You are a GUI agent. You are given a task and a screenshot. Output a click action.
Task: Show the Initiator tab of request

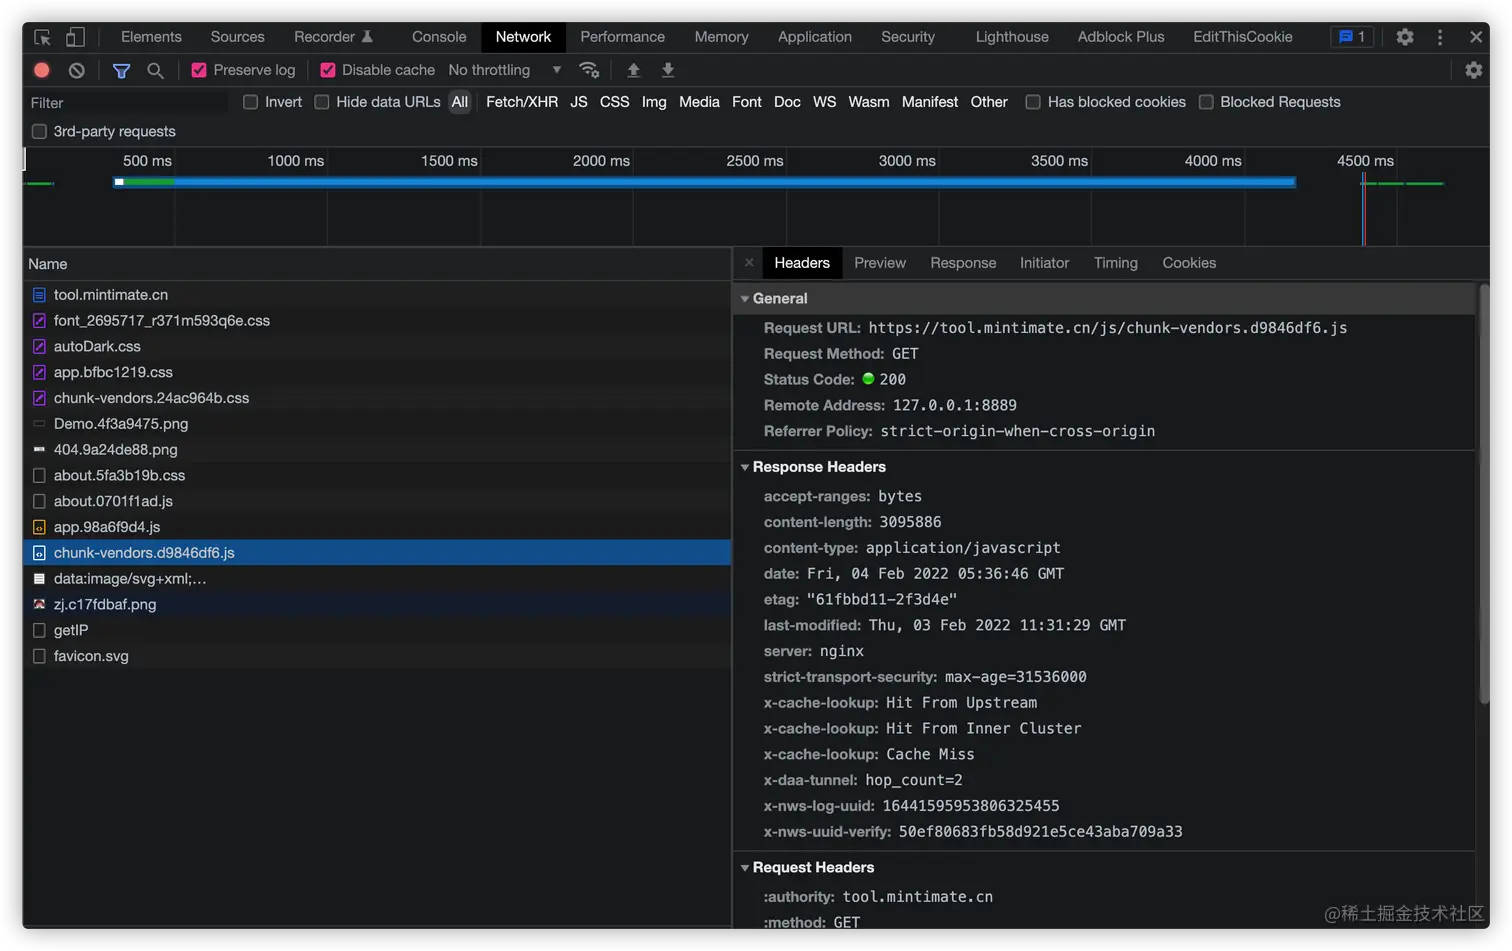point(1044,263)
